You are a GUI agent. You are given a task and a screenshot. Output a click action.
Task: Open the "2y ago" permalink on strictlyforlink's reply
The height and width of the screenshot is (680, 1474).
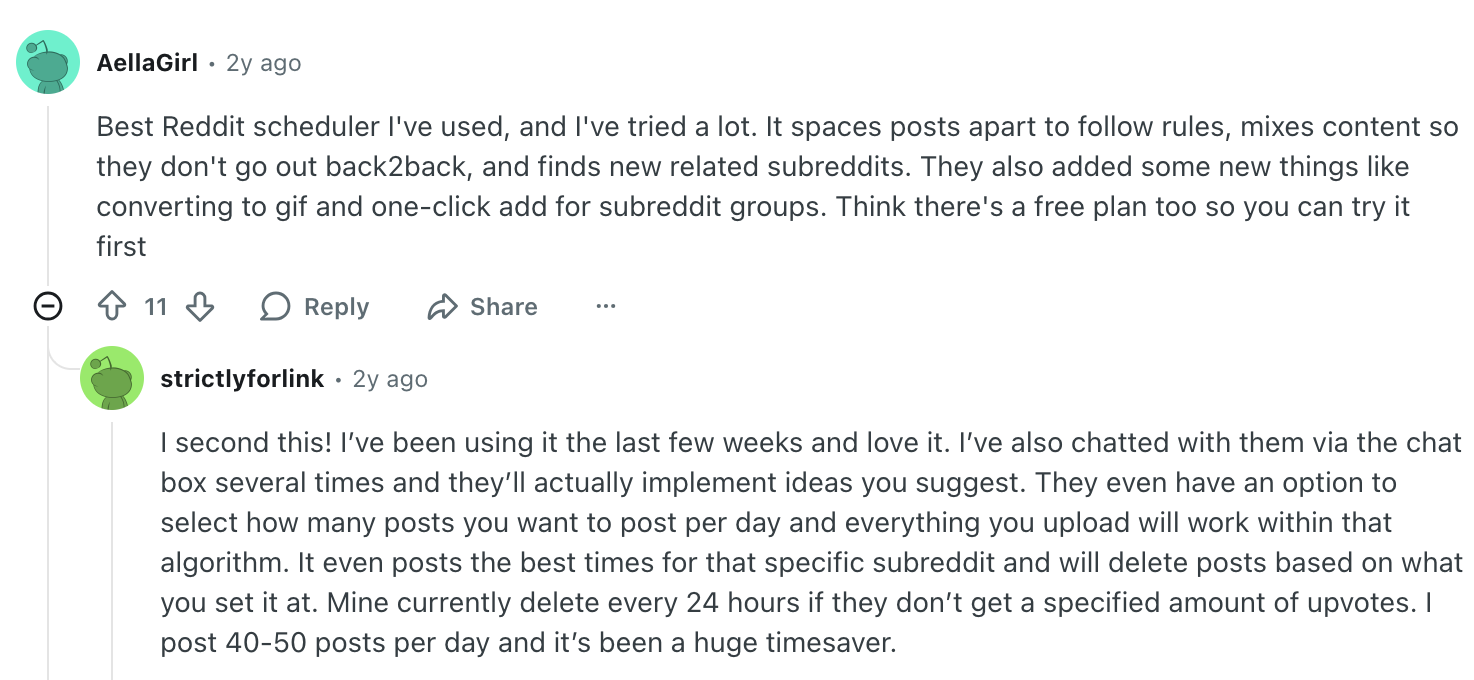pyautogui.click(x=390, y=379)
